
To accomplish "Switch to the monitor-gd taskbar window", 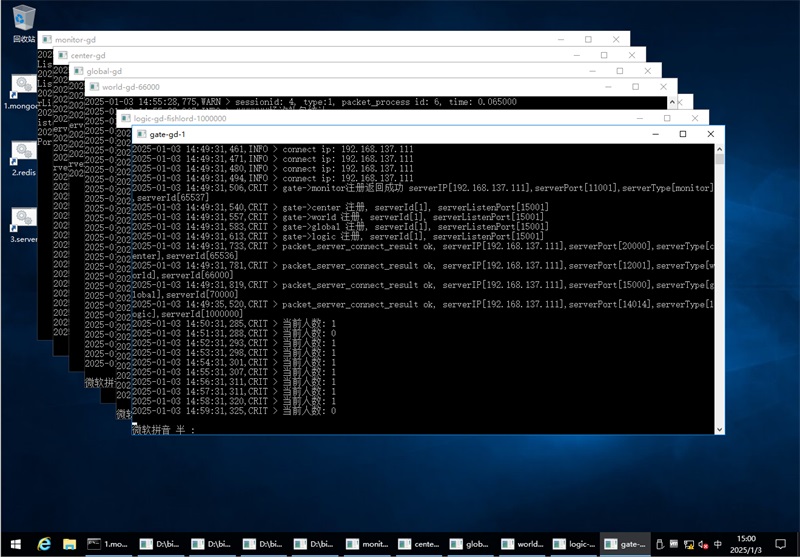I will (366, 544).
